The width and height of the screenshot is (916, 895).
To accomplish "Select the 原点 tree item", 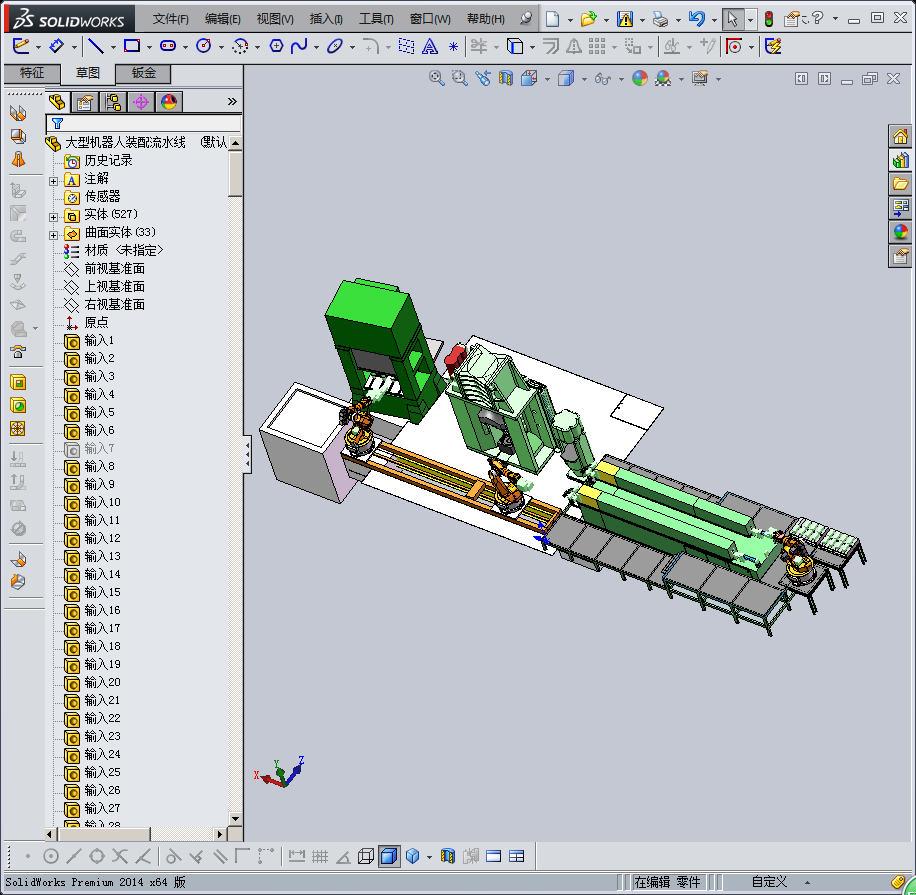I will (x=96, y=322).
